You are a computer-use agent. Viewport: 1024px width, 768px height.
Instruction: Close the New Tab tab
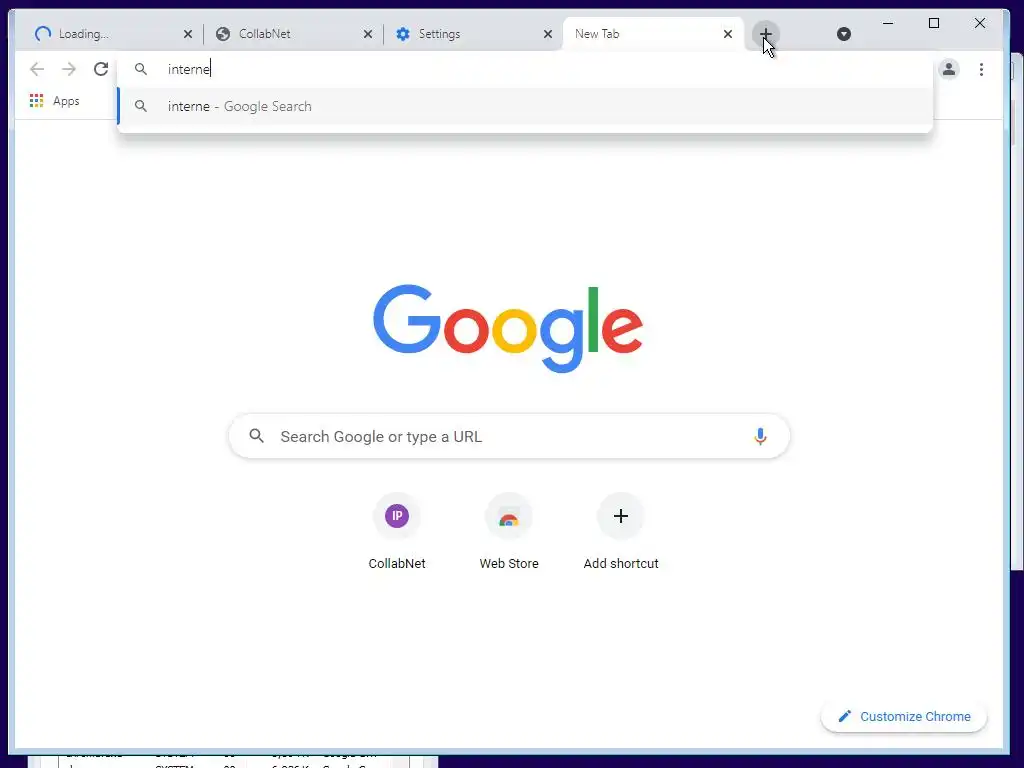pyautogui.click(x=728, y=34)
